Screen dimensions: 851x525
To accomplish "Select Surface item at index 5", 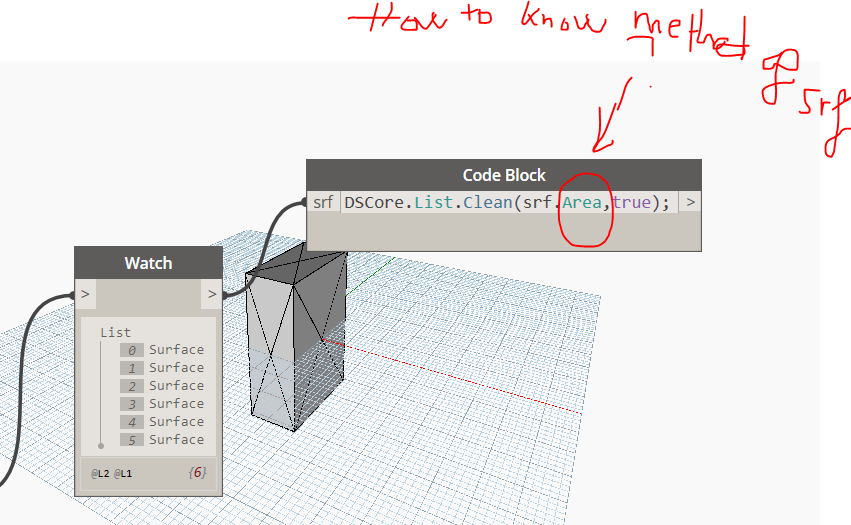I will (162, 439).
